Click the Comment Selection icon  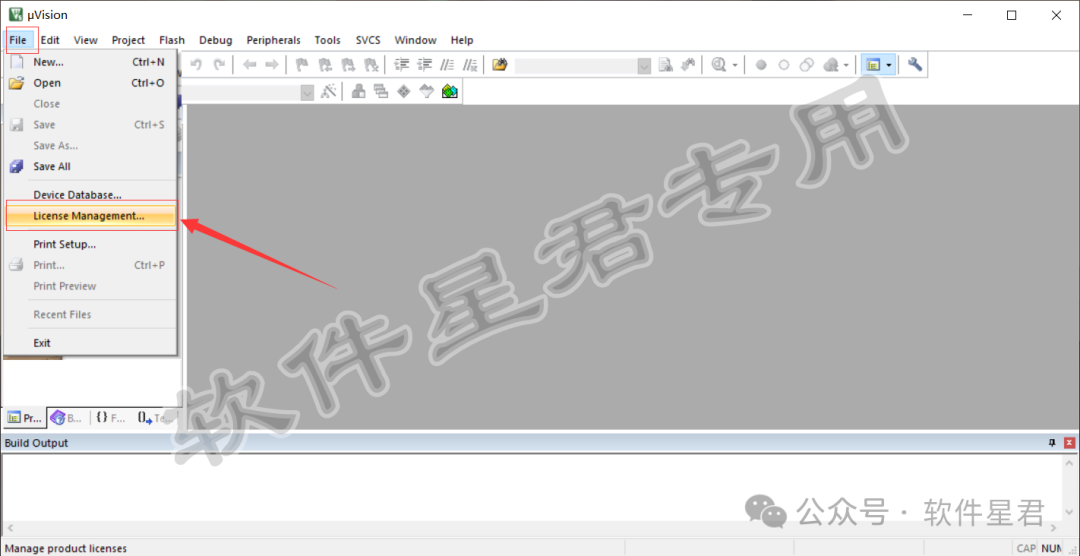click(x=448, y=65)
